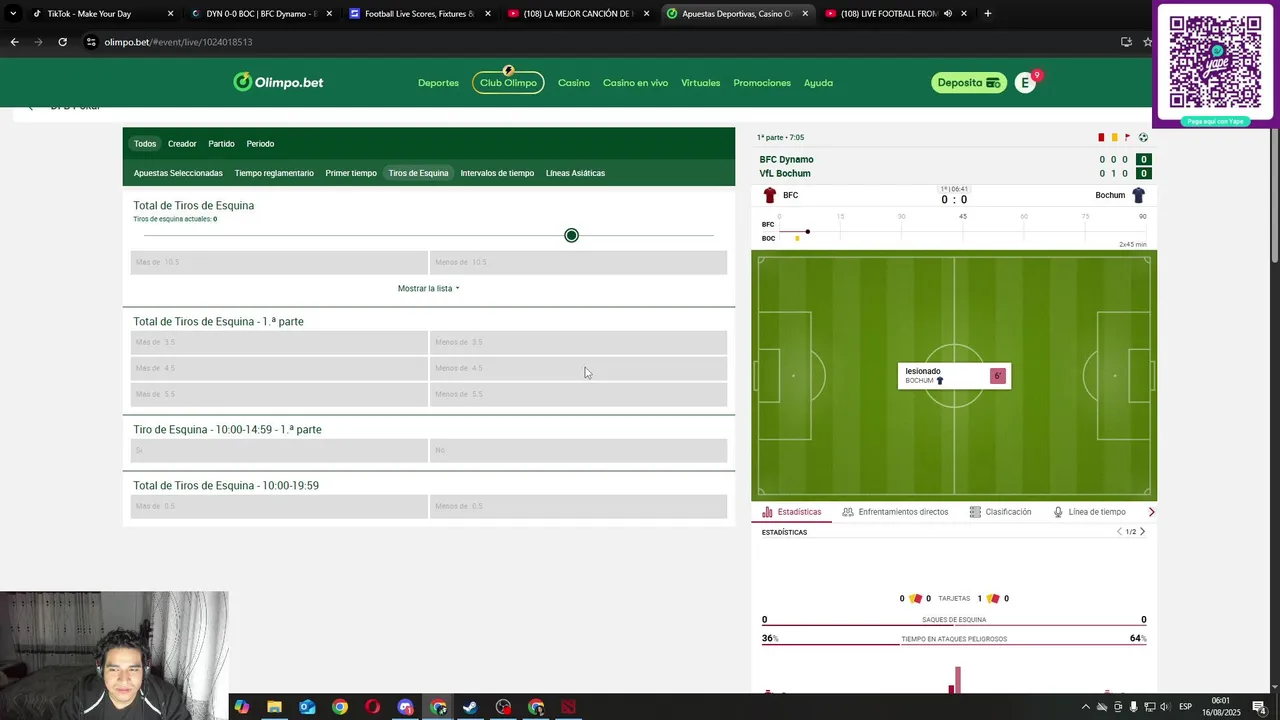Open the Intervalos de tiempo market tab
1280x720 pixels.
tap(497, 173)
